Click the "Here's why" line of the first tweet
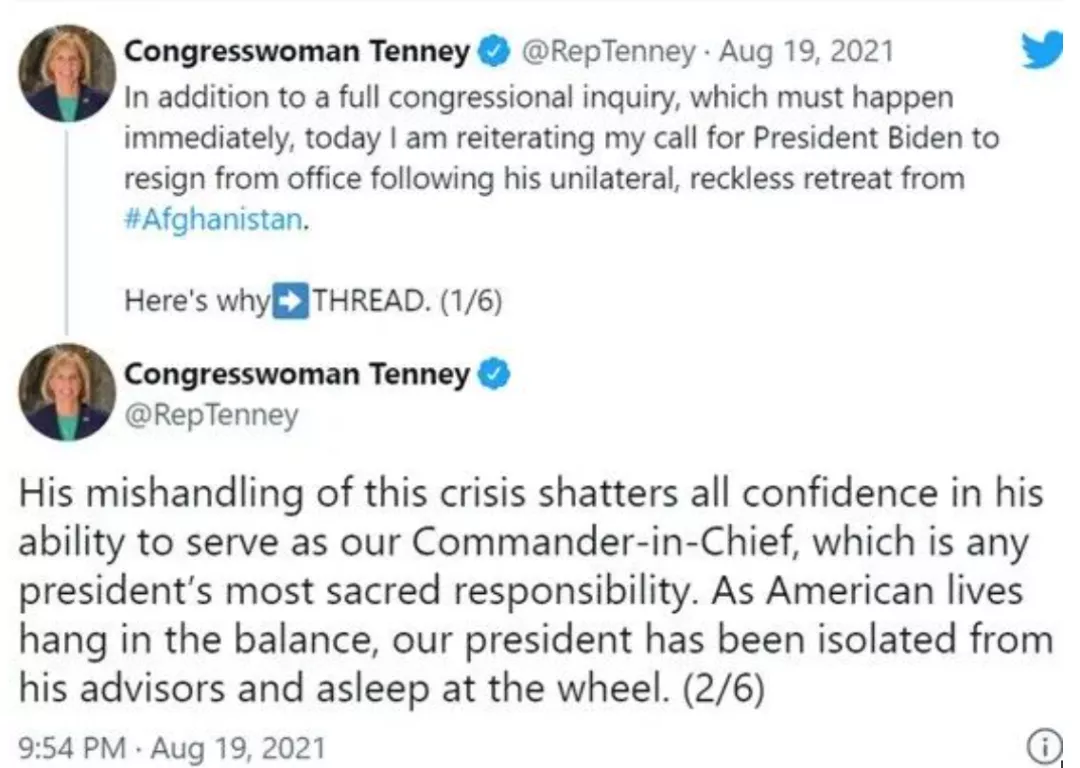 coord(197,302)
